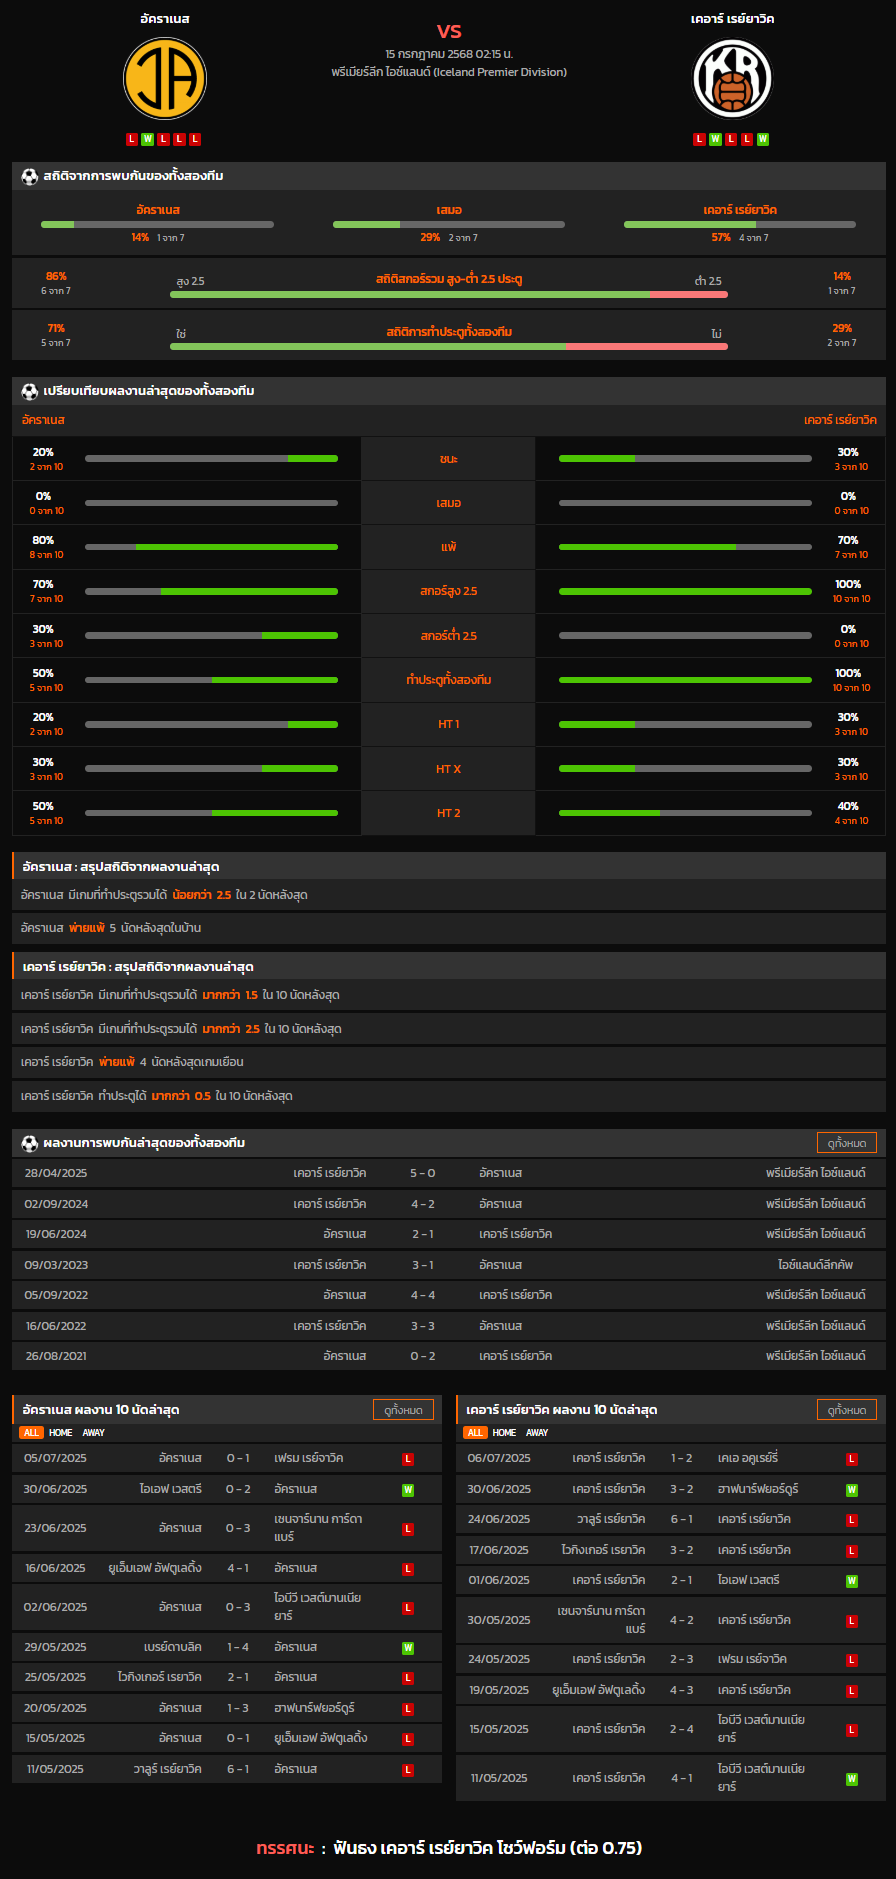Click L result badge for 11/05/2025 วาลูร์ 6-1 match
Screen dimensions: 896x1879
pos(408,1770)
